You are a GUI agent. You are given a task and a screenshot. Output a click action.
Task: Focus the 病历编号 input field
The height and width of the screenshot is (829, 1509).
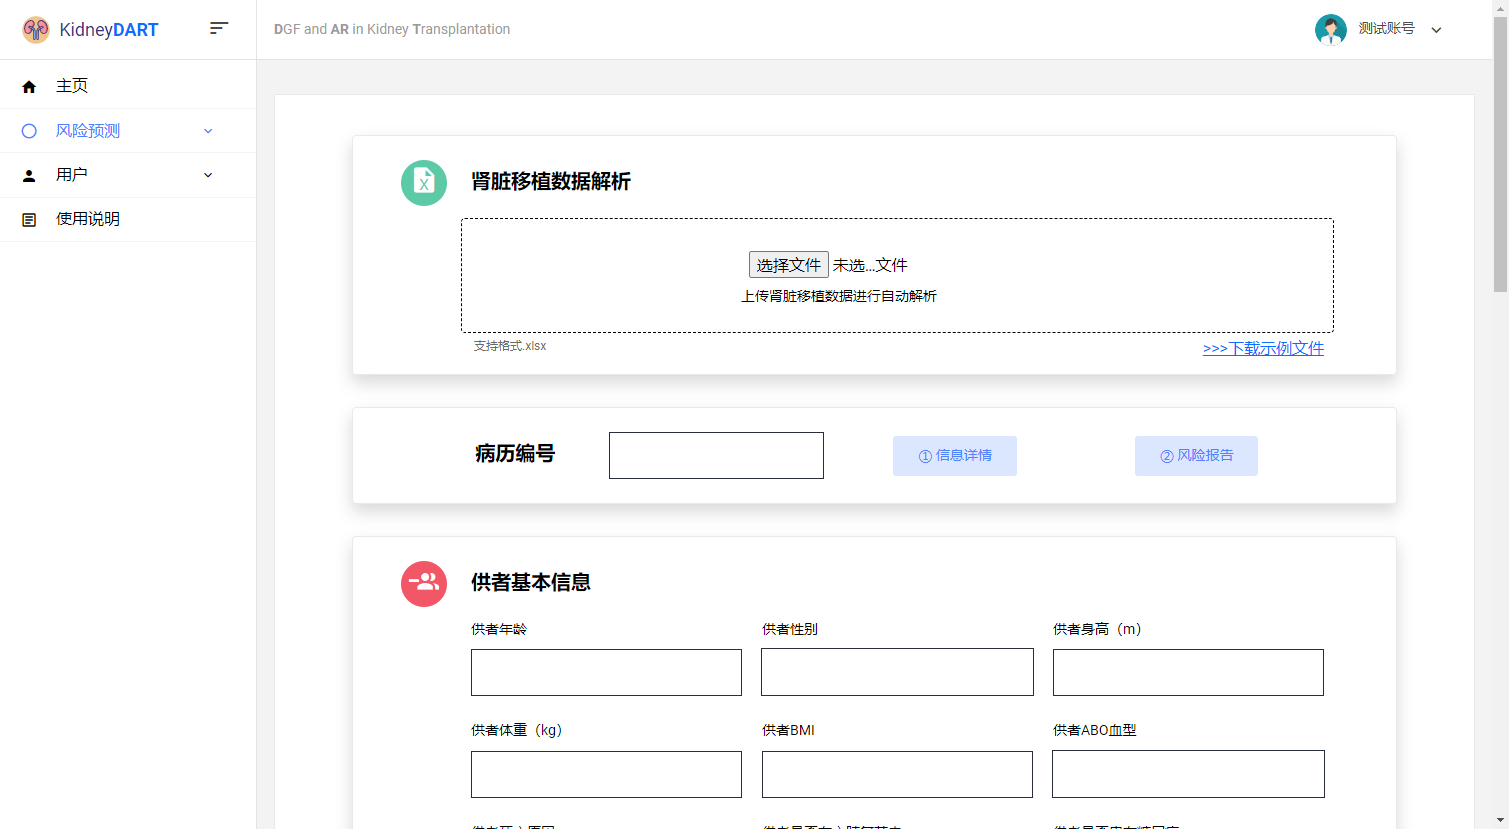[716, 456]
